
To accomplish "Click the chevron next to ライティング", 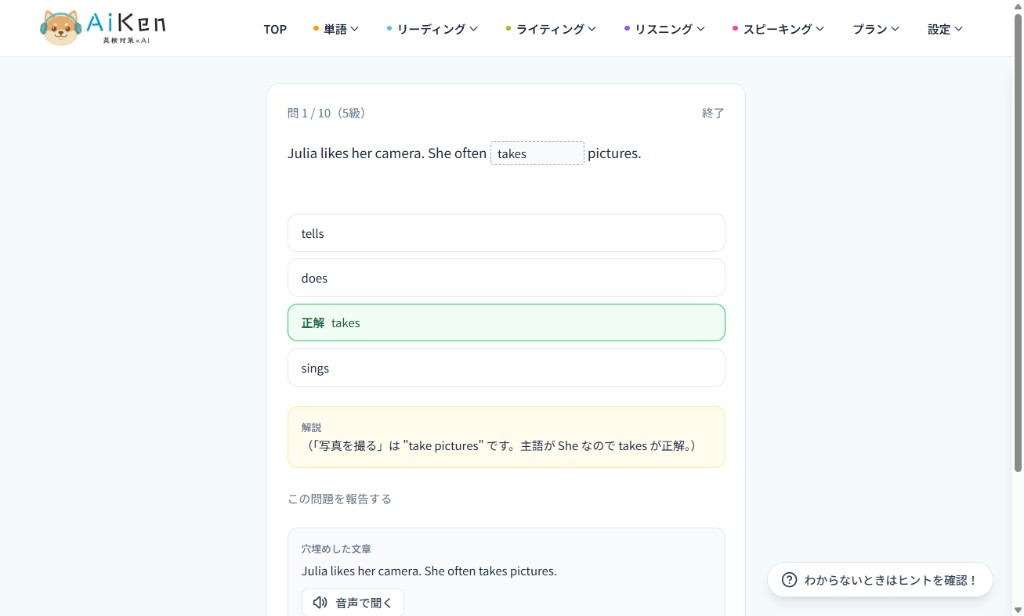I will tap(592, 29).
